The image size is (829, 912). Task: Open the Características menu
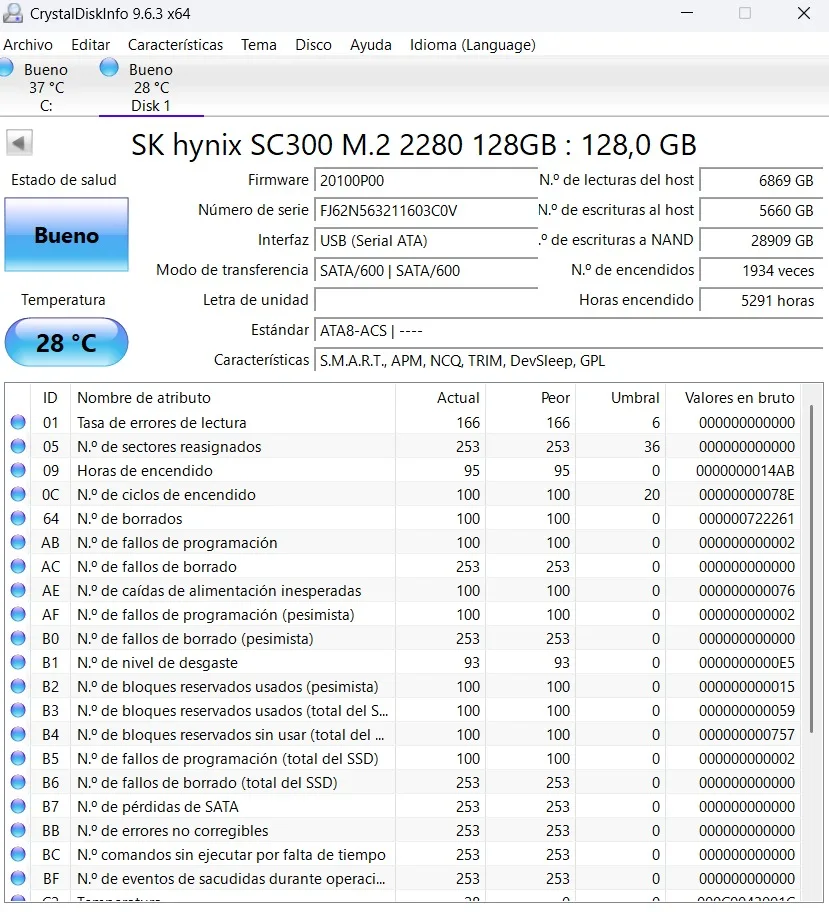click(175, 45)
